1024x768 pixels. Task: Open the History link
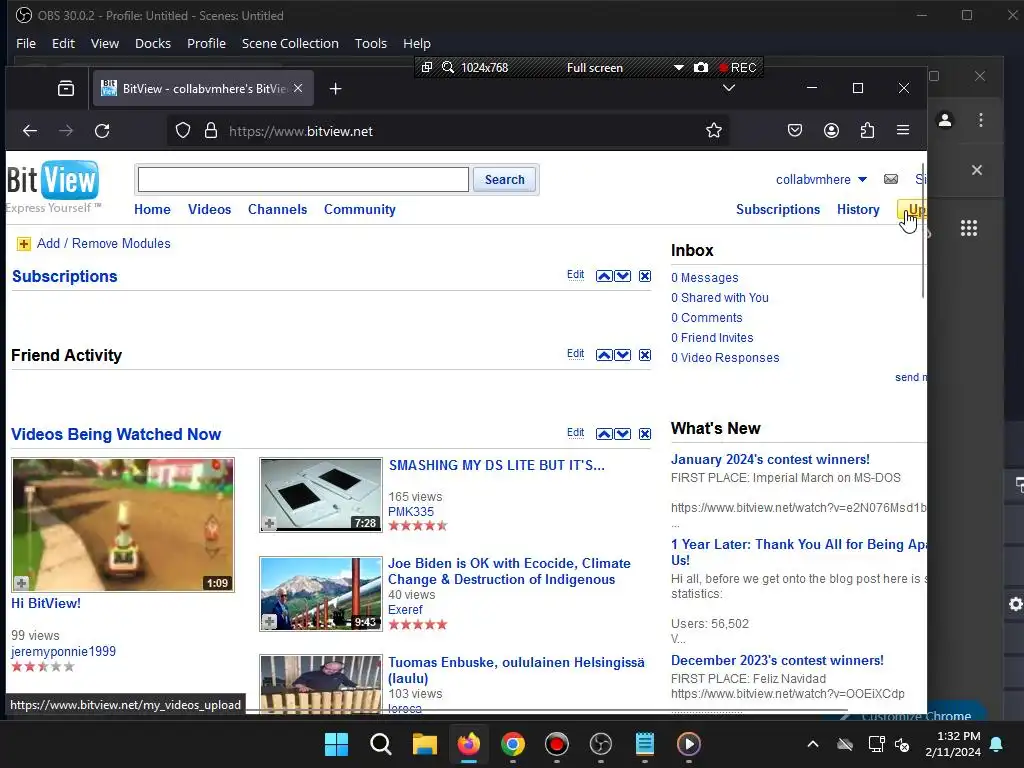point(858,209)
